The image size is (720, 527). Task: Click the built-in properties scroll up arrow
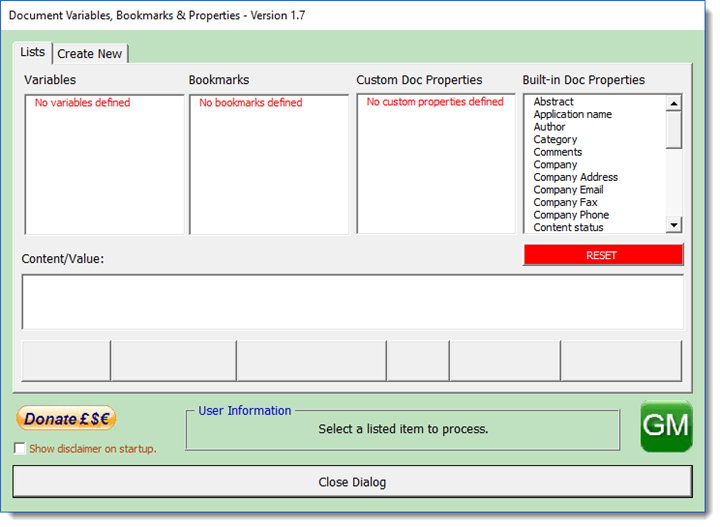[x=674, y=103]
